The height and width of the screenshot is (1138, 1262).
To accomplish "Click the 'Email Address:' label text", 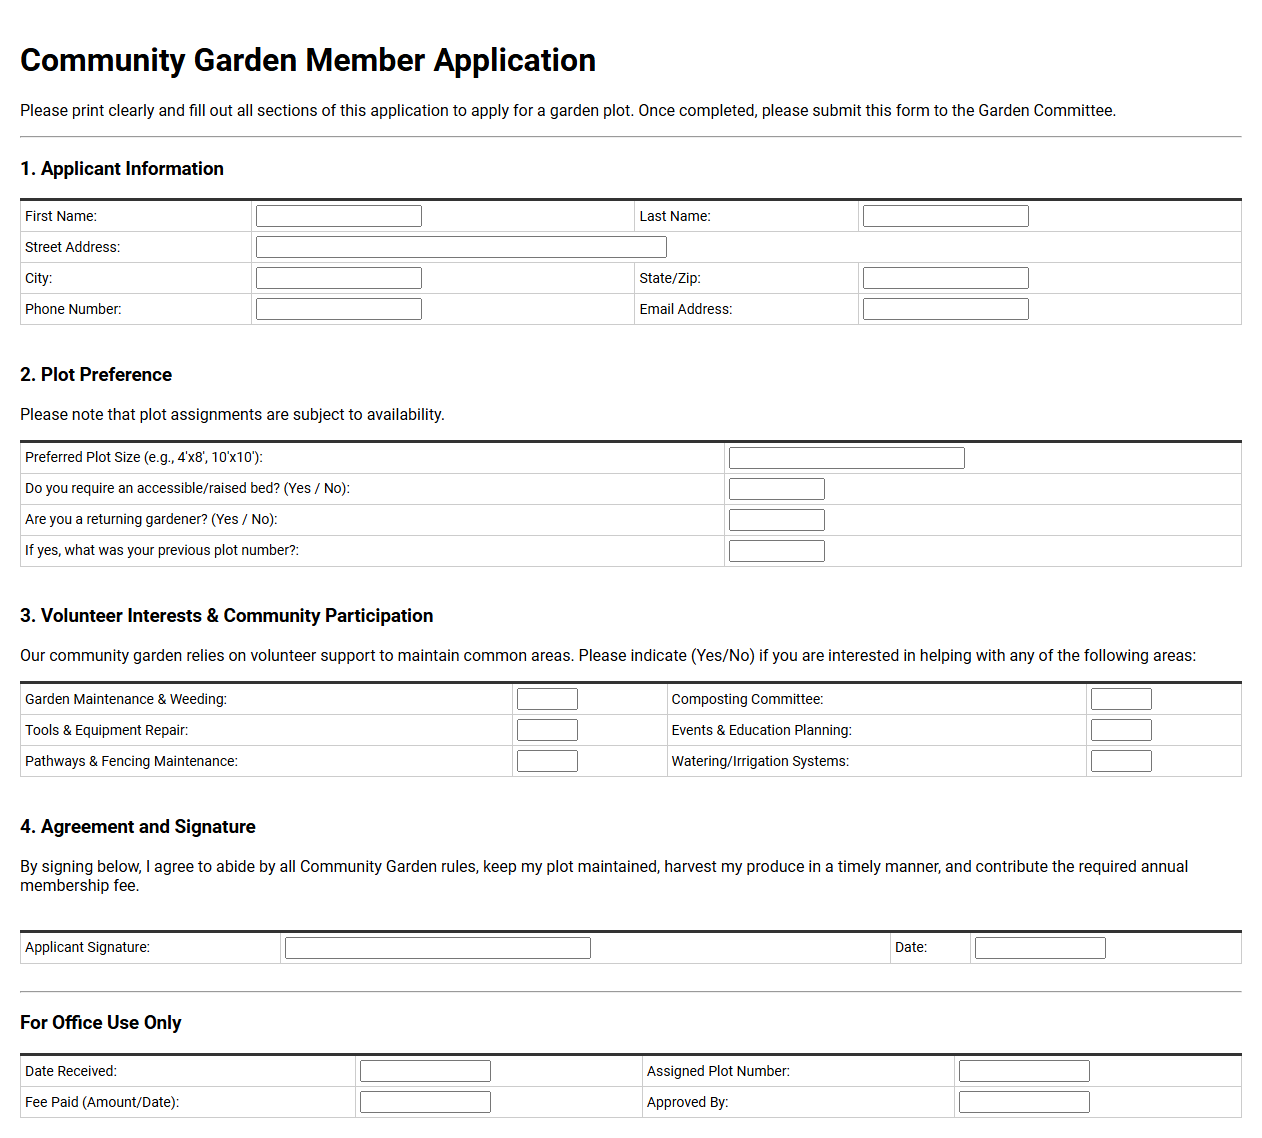I will click(686, 309).
